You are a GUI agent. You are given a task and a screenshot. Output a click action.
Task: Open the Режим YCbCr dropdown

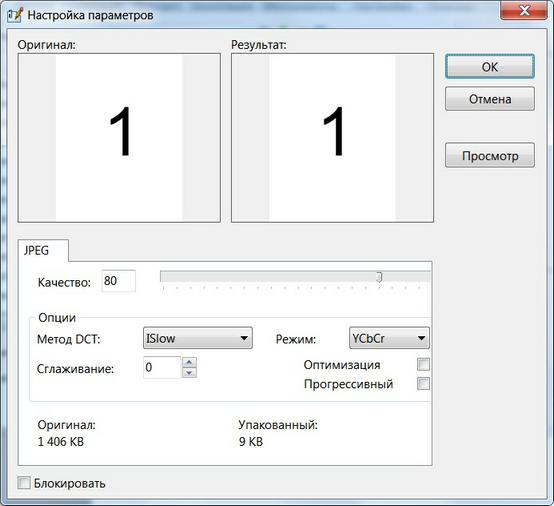389,338
